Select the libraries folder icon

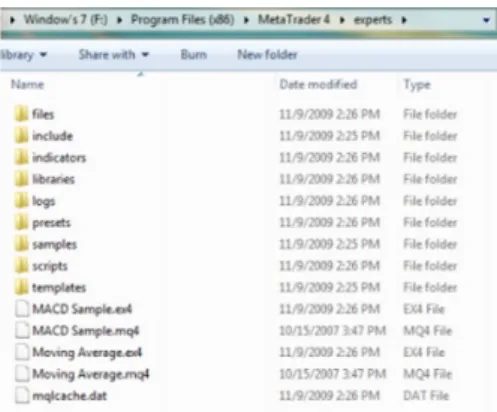21,179
